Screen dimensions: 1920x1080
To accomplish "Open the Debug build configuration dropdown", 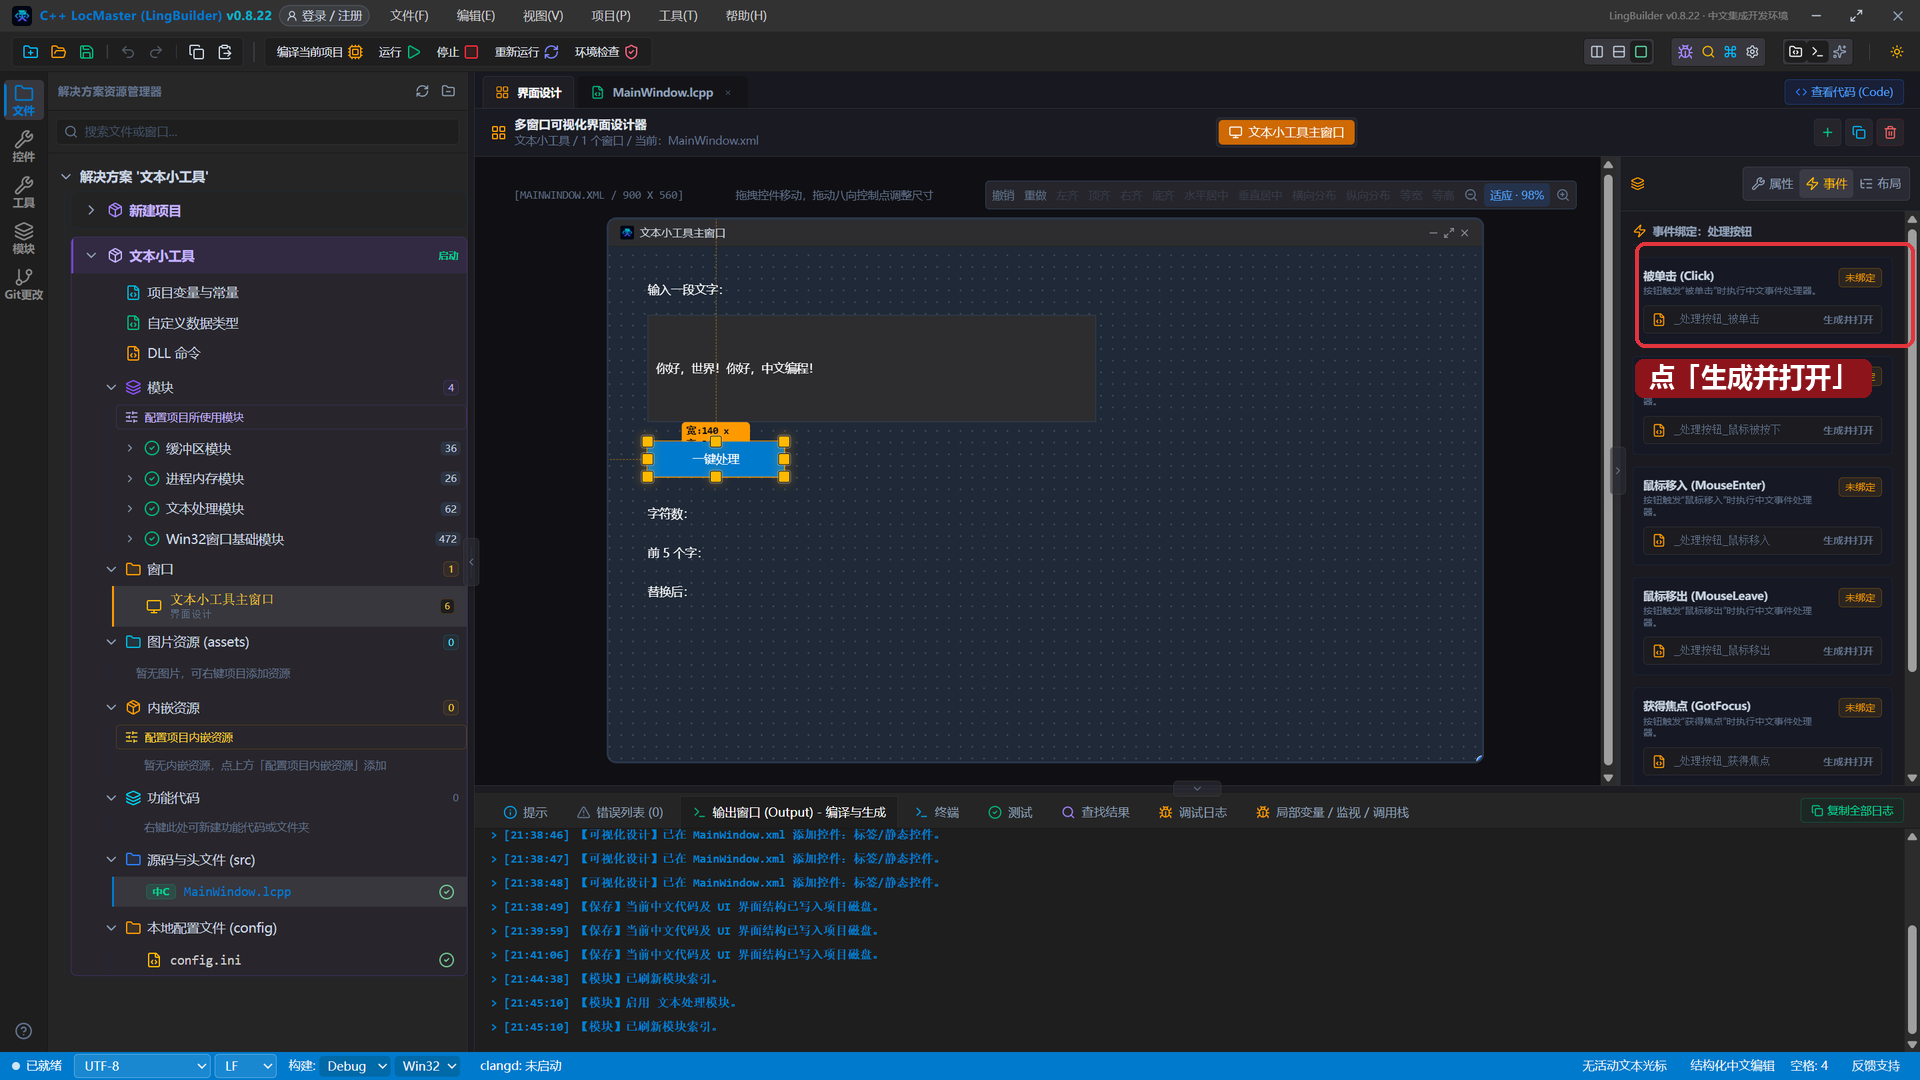I will 357,1066.
